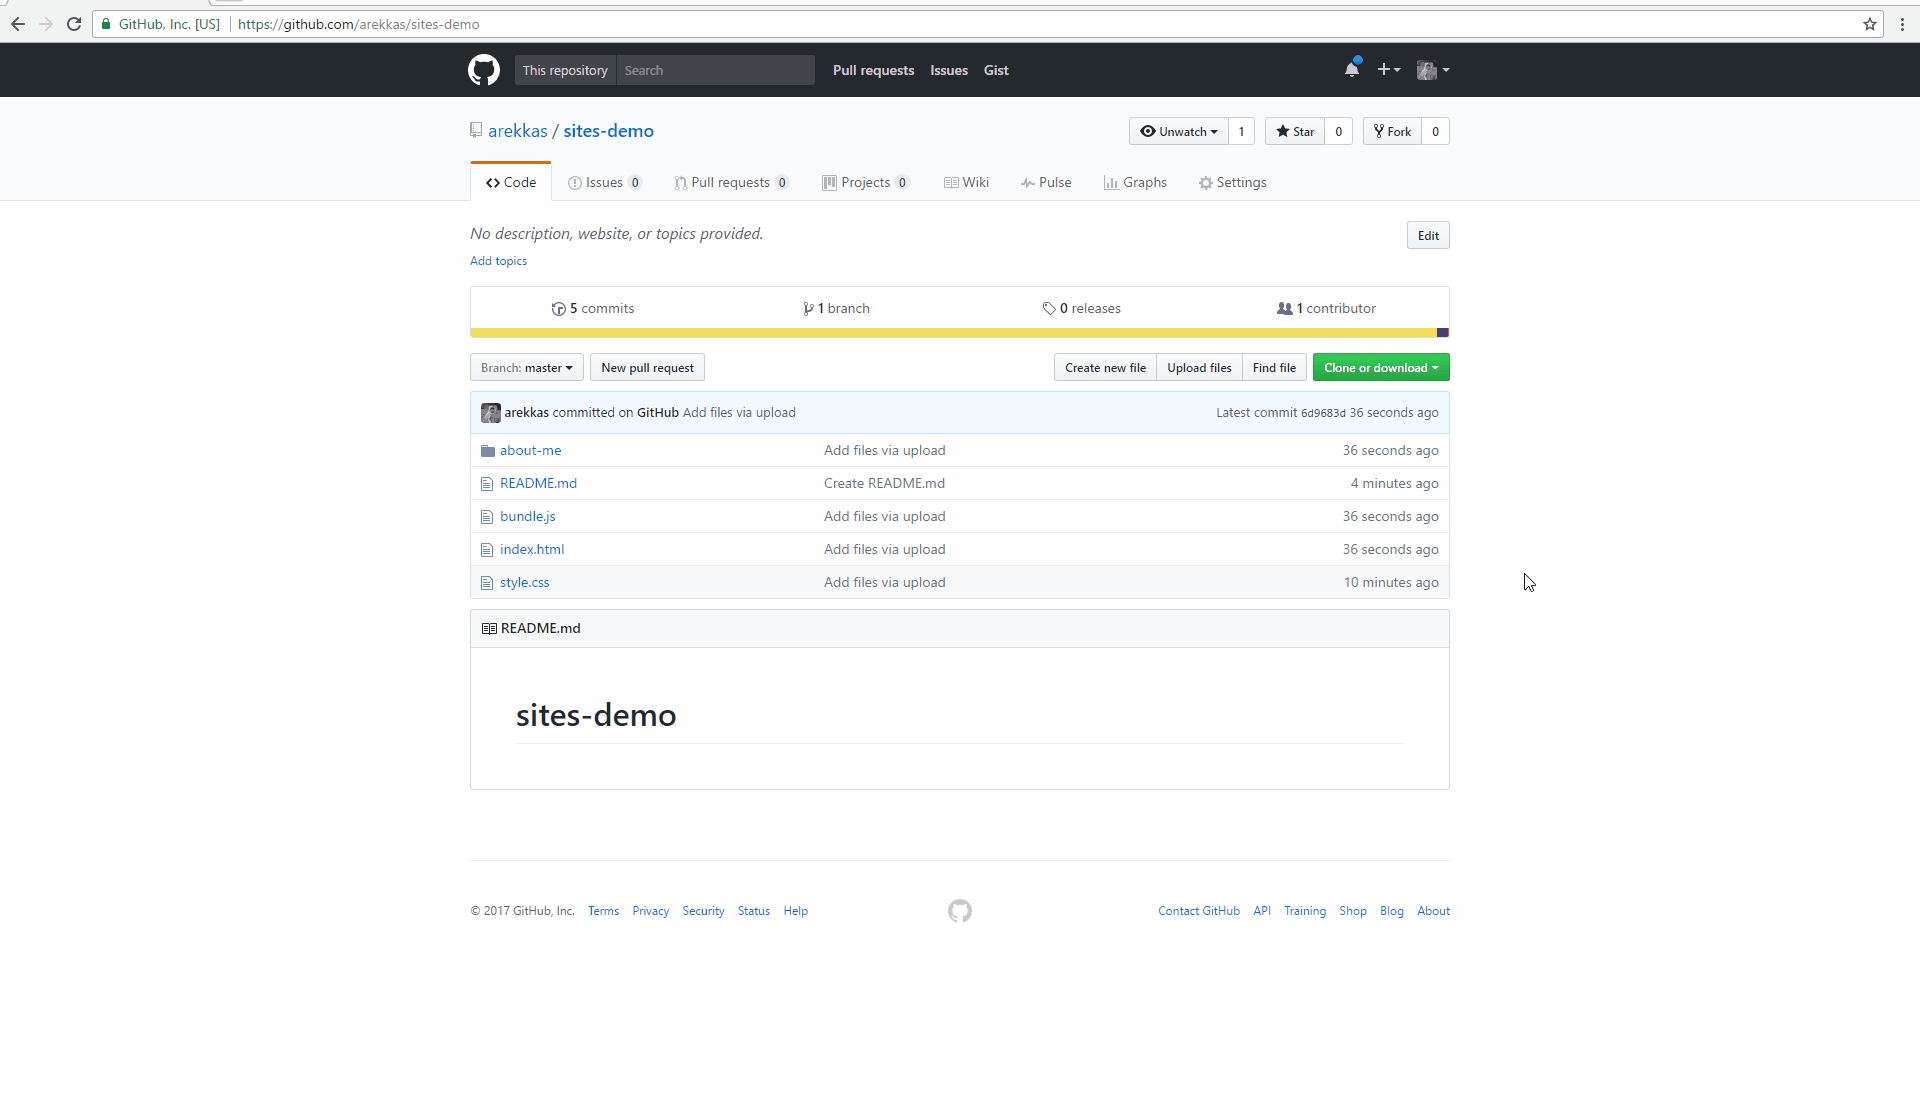Click the arekkas avatar in commit row
This screenshot has width=1920, height=1115.
click(x=490, y=413)
